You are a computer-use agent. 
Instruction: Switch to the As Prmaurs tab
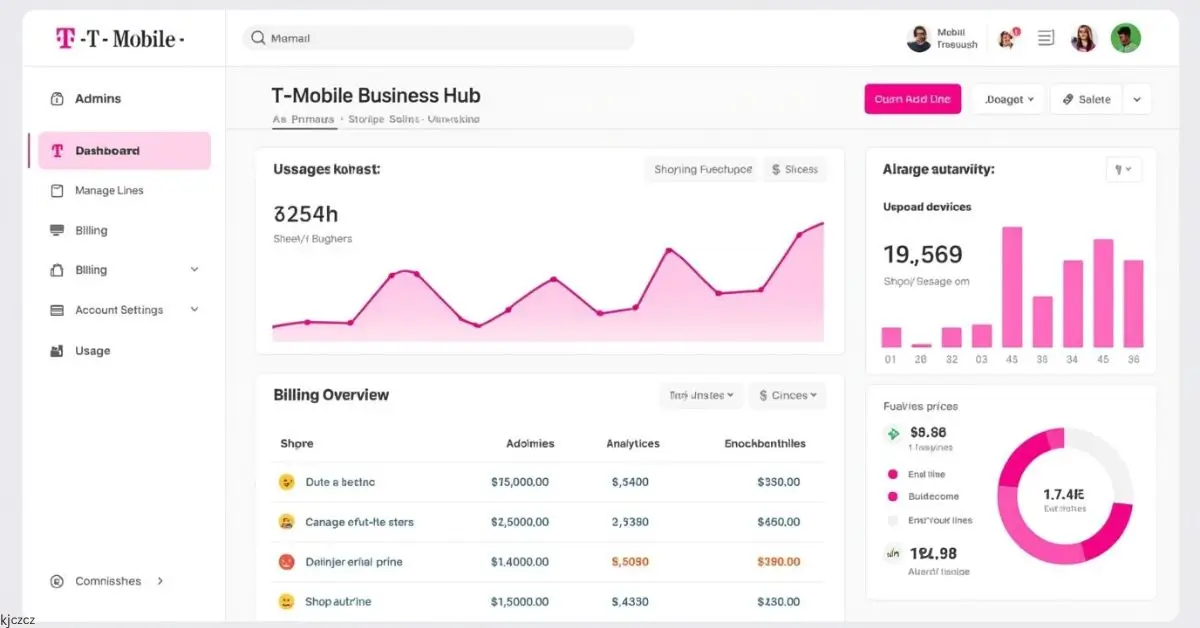point(304,119)
